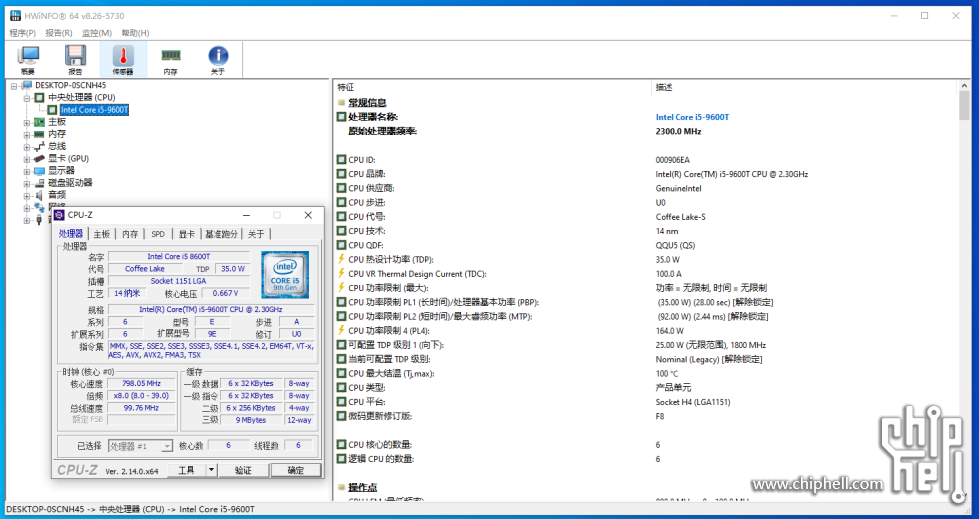Click the CPU 代号 Coffee Lake-S value
The width and height of the screenshot is (979, 519).
click(681, 217)
